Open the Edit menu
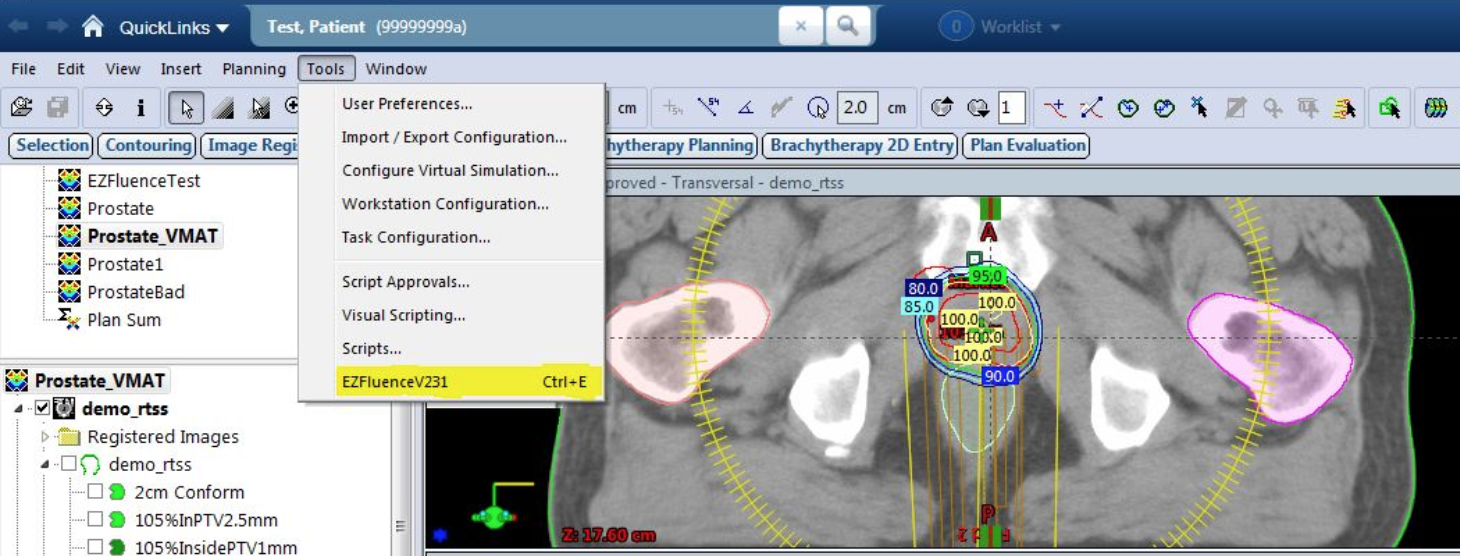Screen dimensions: 1460x556 70,69
